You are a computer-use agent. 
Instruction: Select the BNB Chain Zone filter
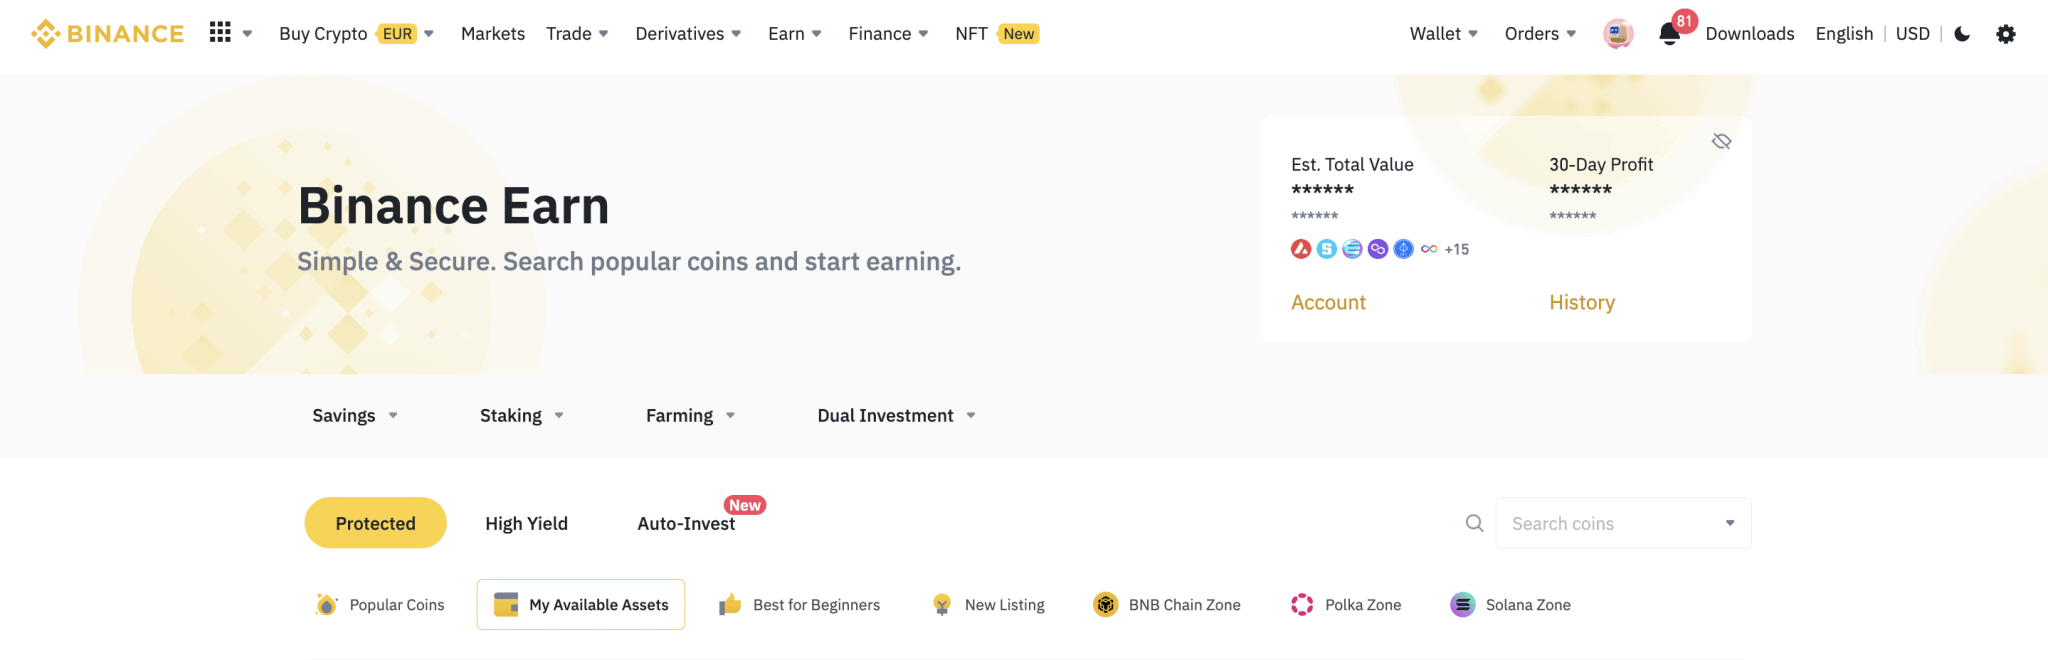[1167, 605]
